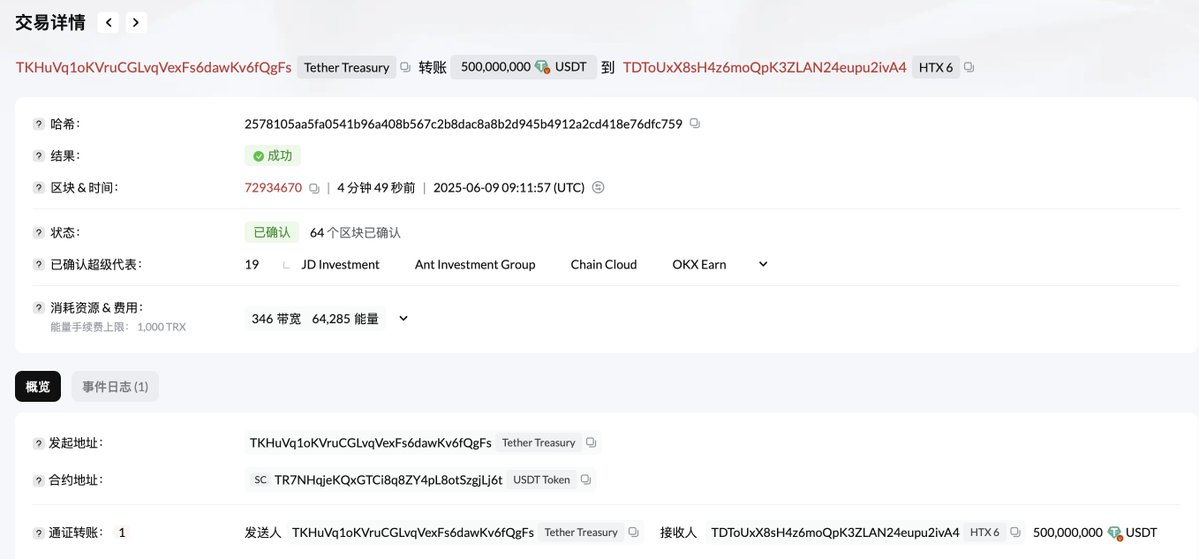
Task: Copy sender address in header line
Action: [x=405, y=67]
